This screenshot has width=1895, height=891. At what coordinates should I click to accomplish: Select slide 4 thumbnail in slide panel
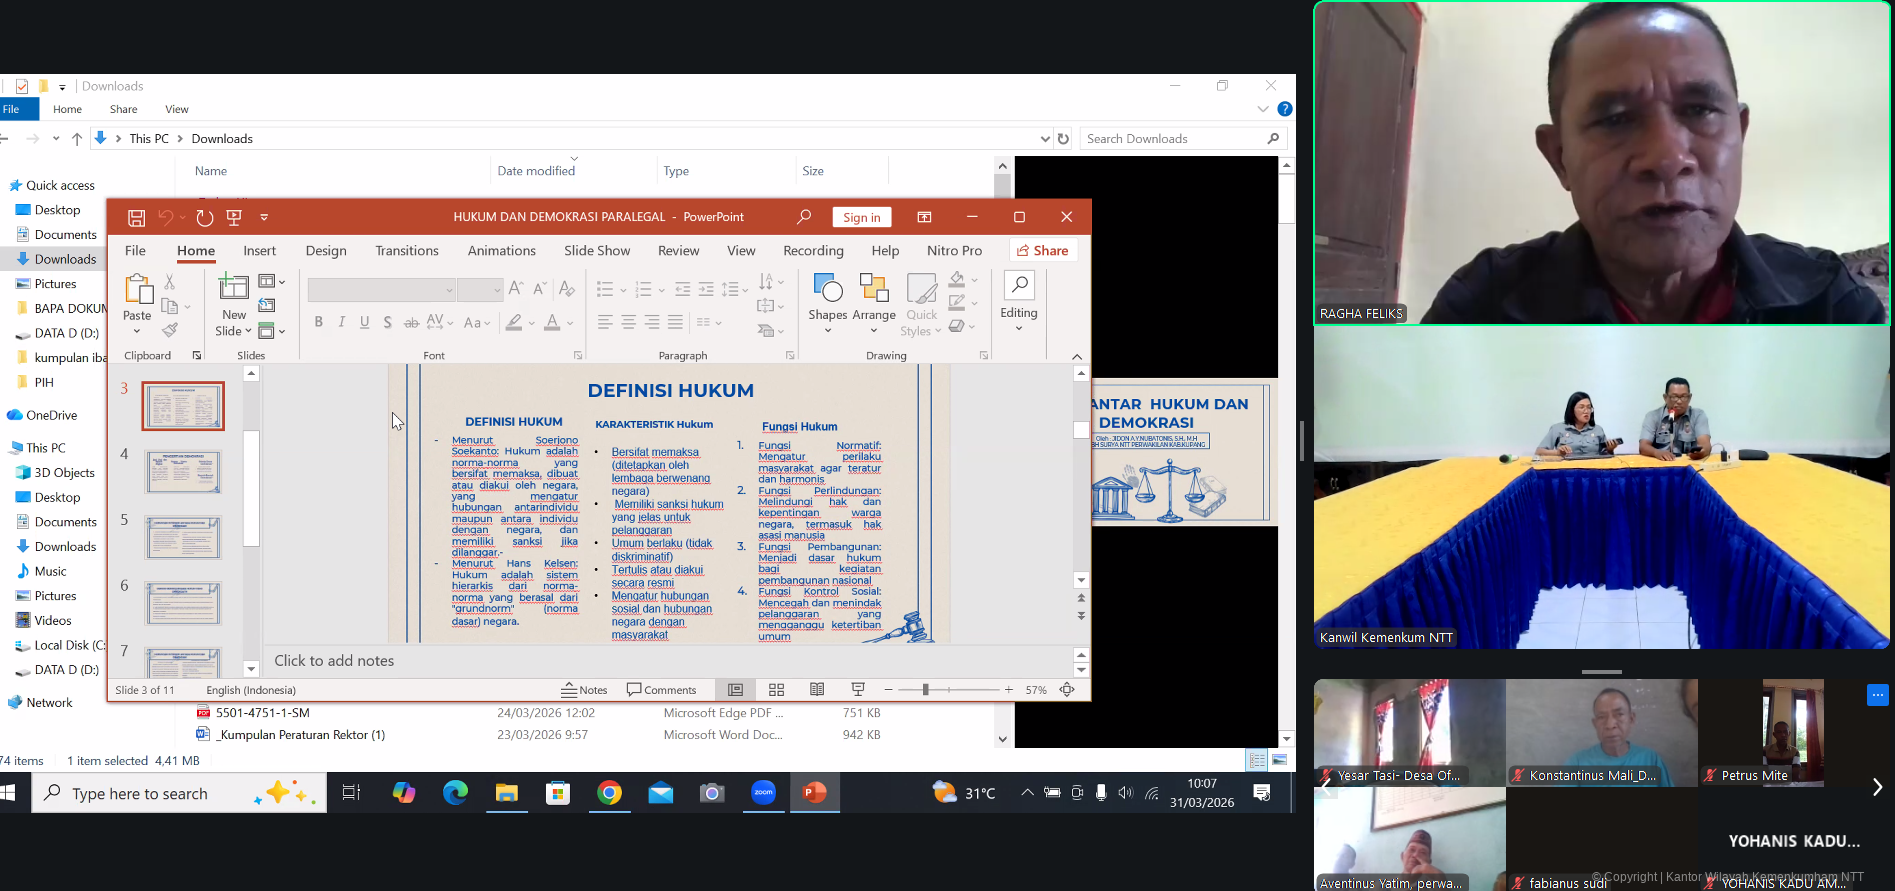(183, 472)
